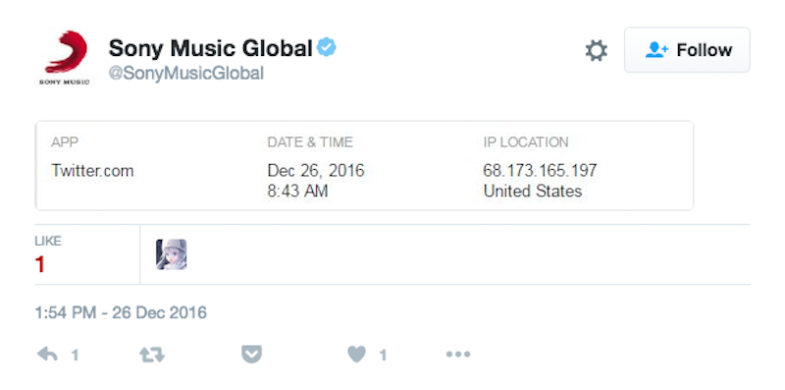The height and width of the screenshot is (390, 785).
Task: Retweet this tweet
Action: tap(152, 355)
